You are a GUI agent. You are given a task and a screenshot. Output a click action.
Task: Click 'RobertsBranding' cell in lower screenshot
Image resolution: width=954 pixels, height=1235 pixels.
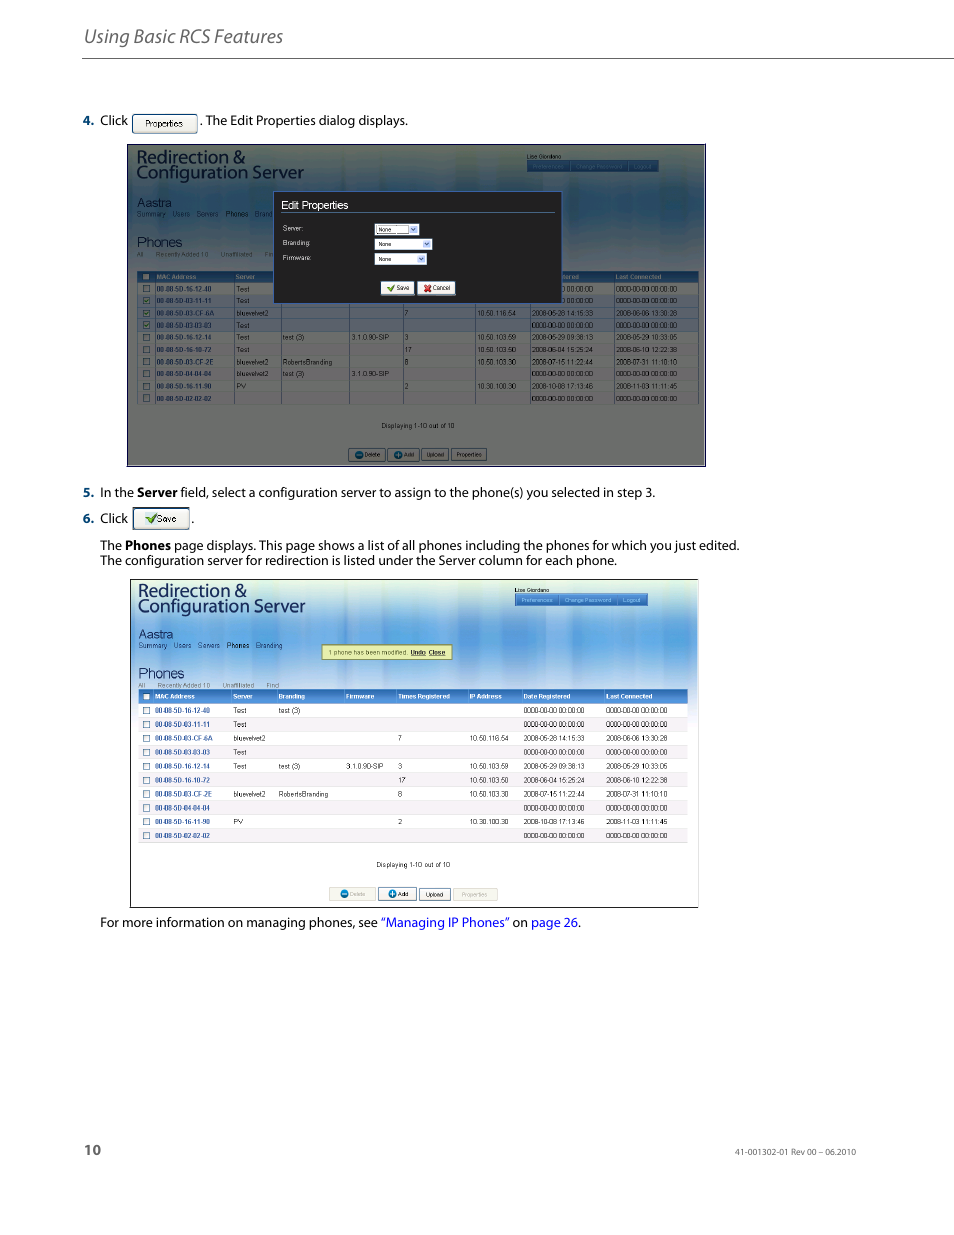[303, 794]
